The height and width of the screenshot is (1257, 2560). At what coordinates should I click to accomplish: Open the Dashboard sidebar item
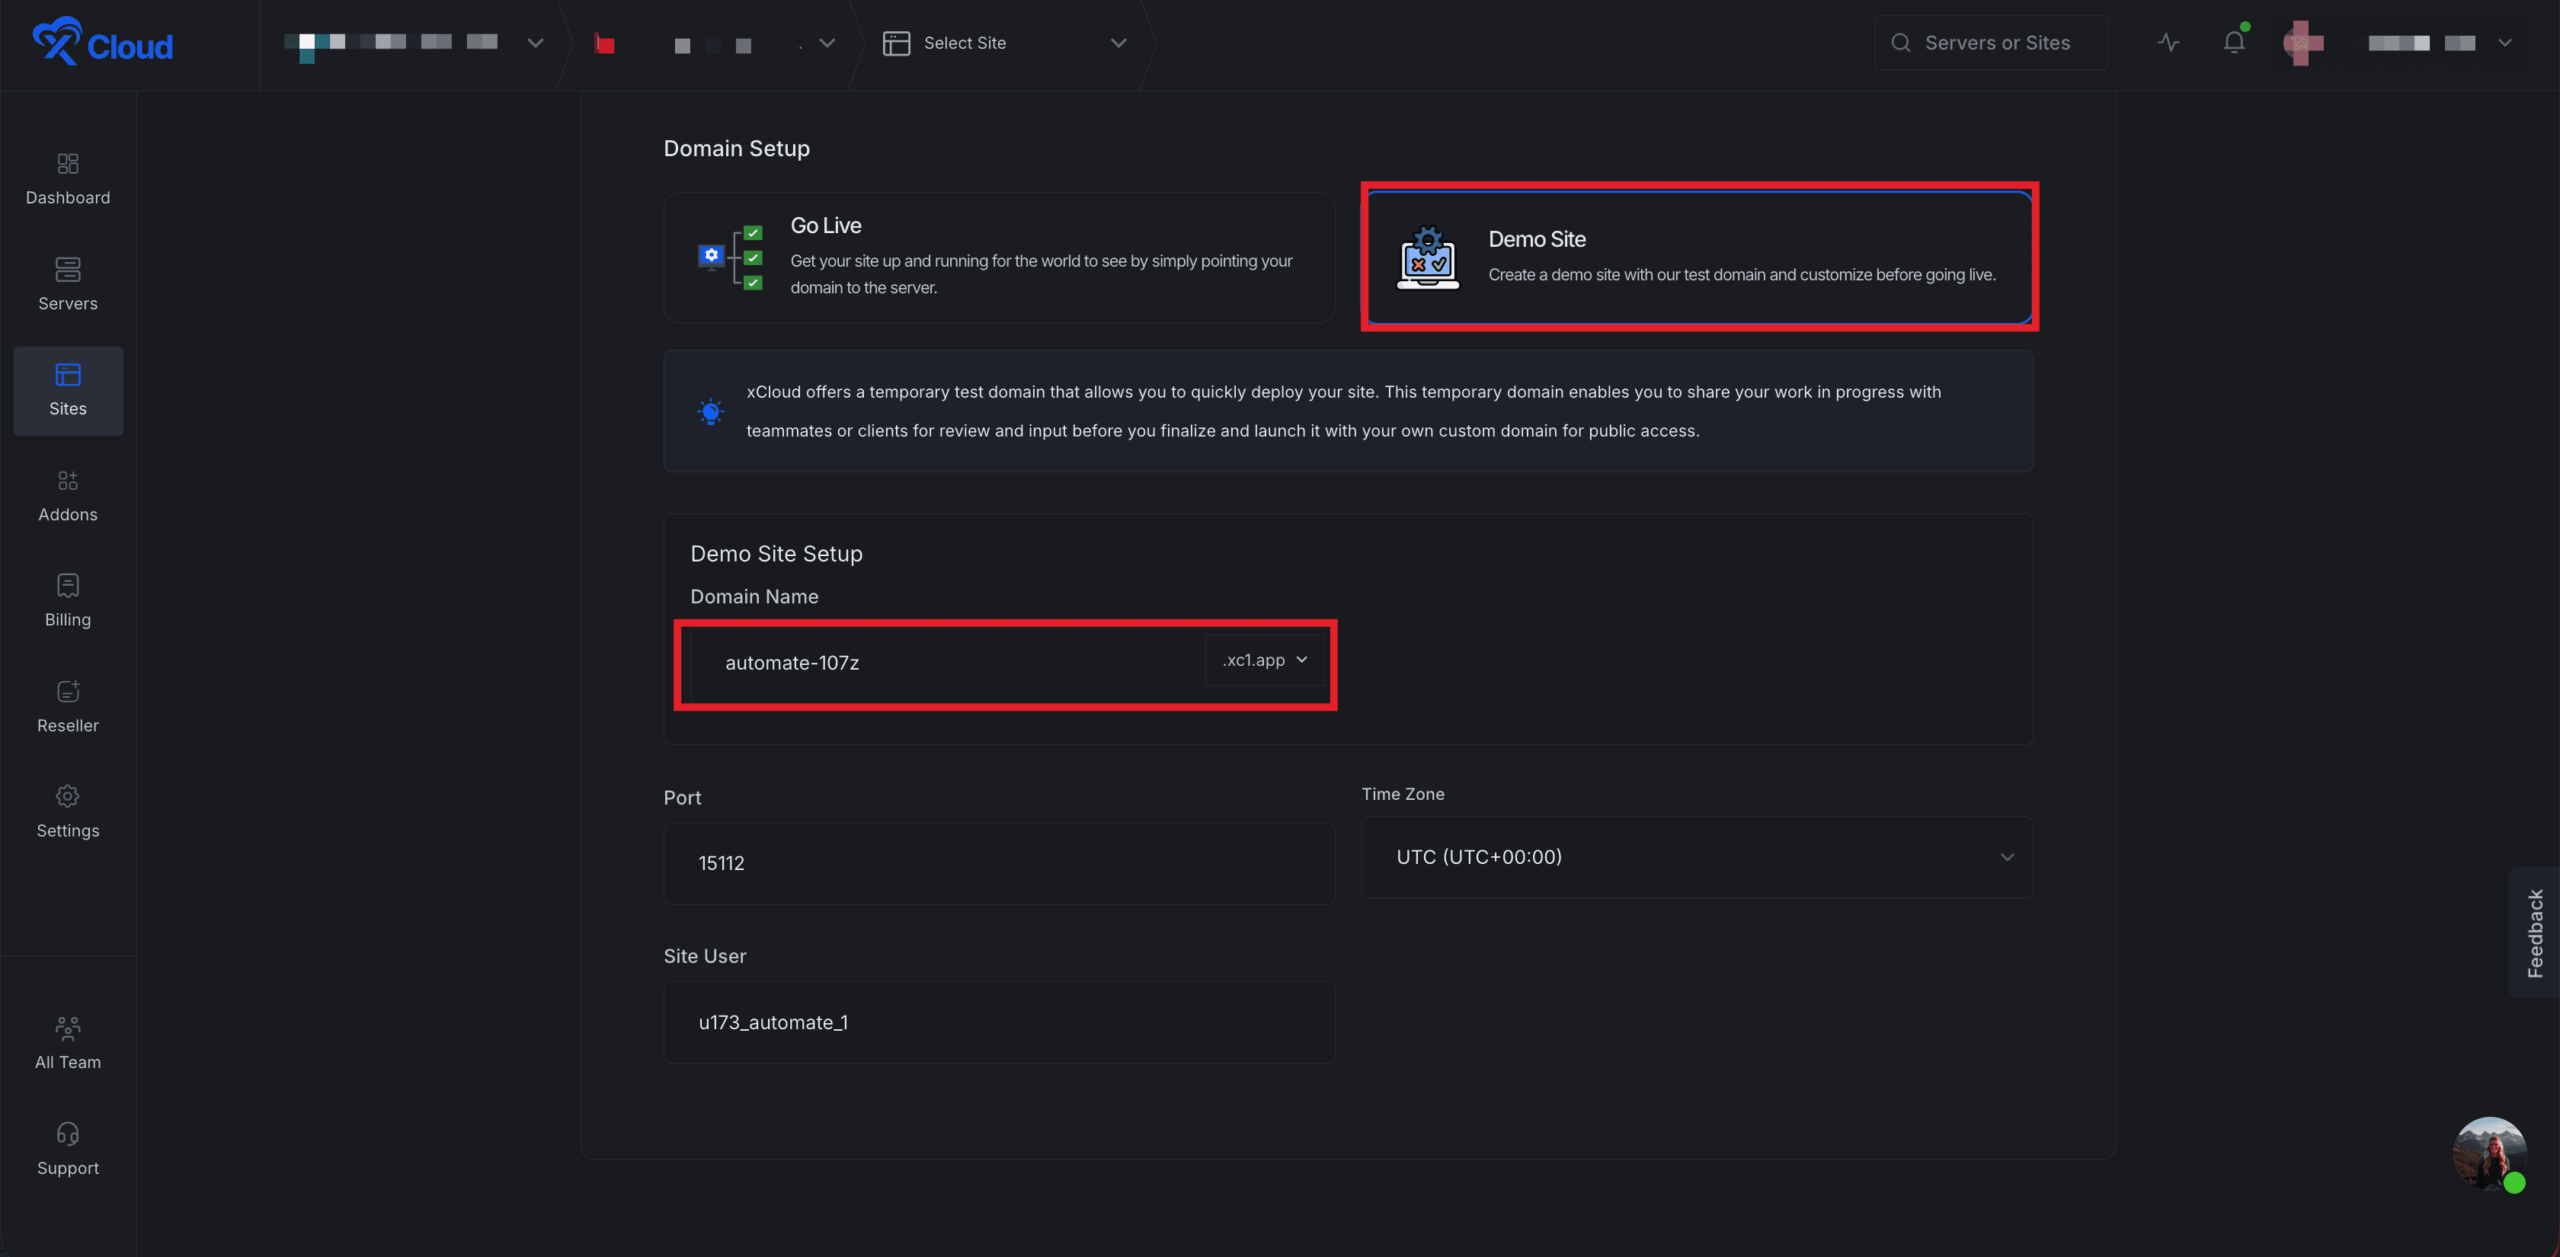[x=68, y=179]
